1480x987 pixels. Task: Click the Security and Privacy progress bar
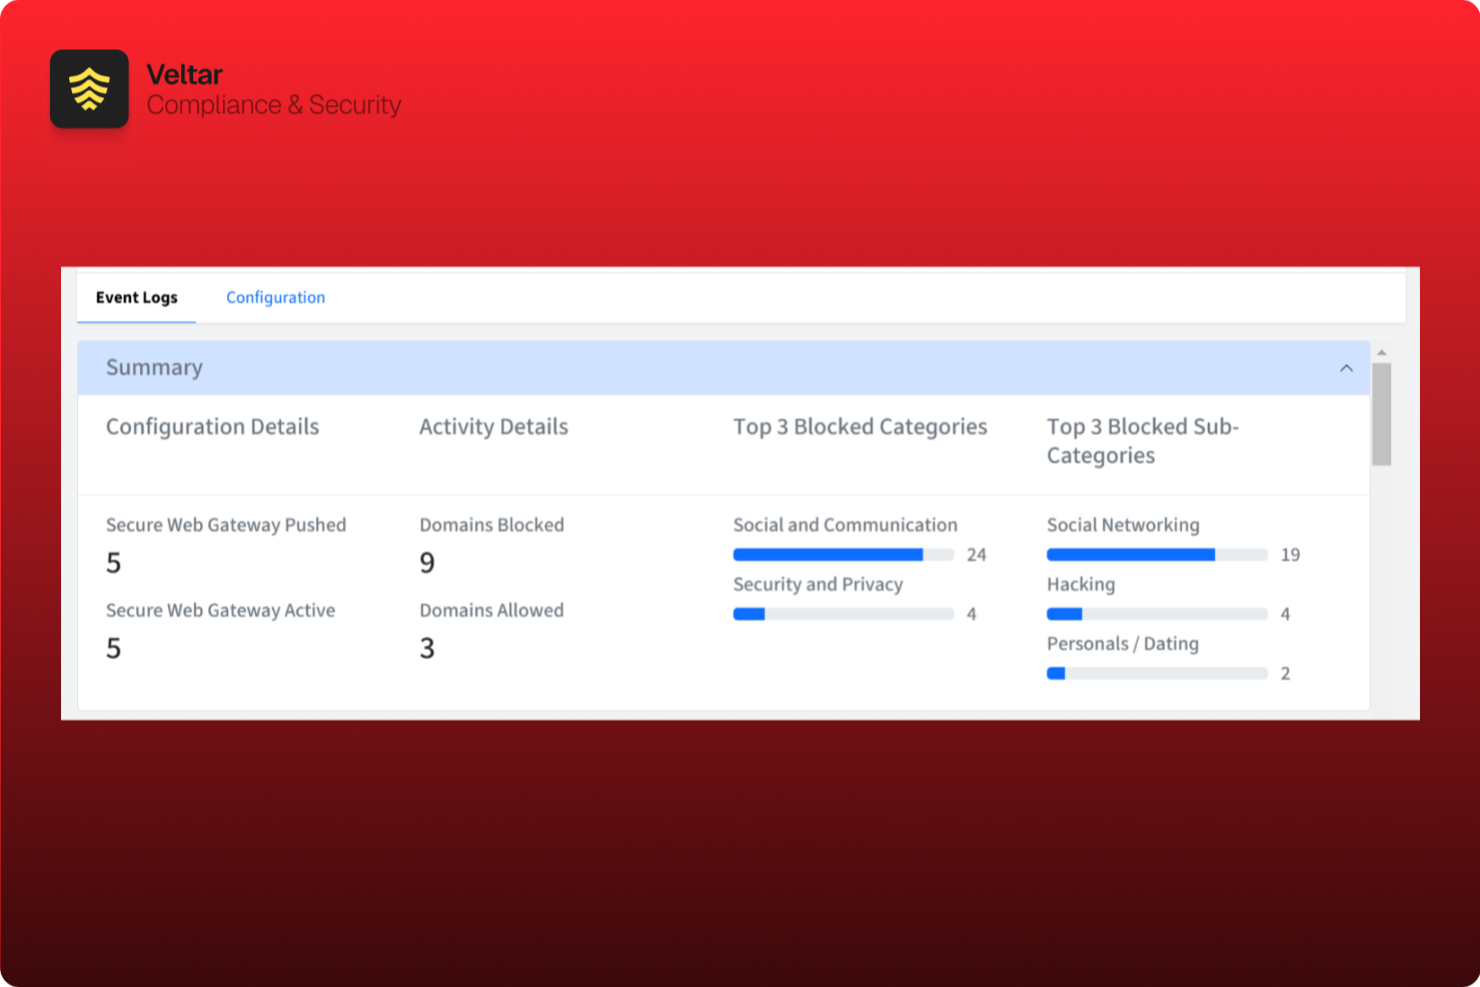(x=843, y=613)
